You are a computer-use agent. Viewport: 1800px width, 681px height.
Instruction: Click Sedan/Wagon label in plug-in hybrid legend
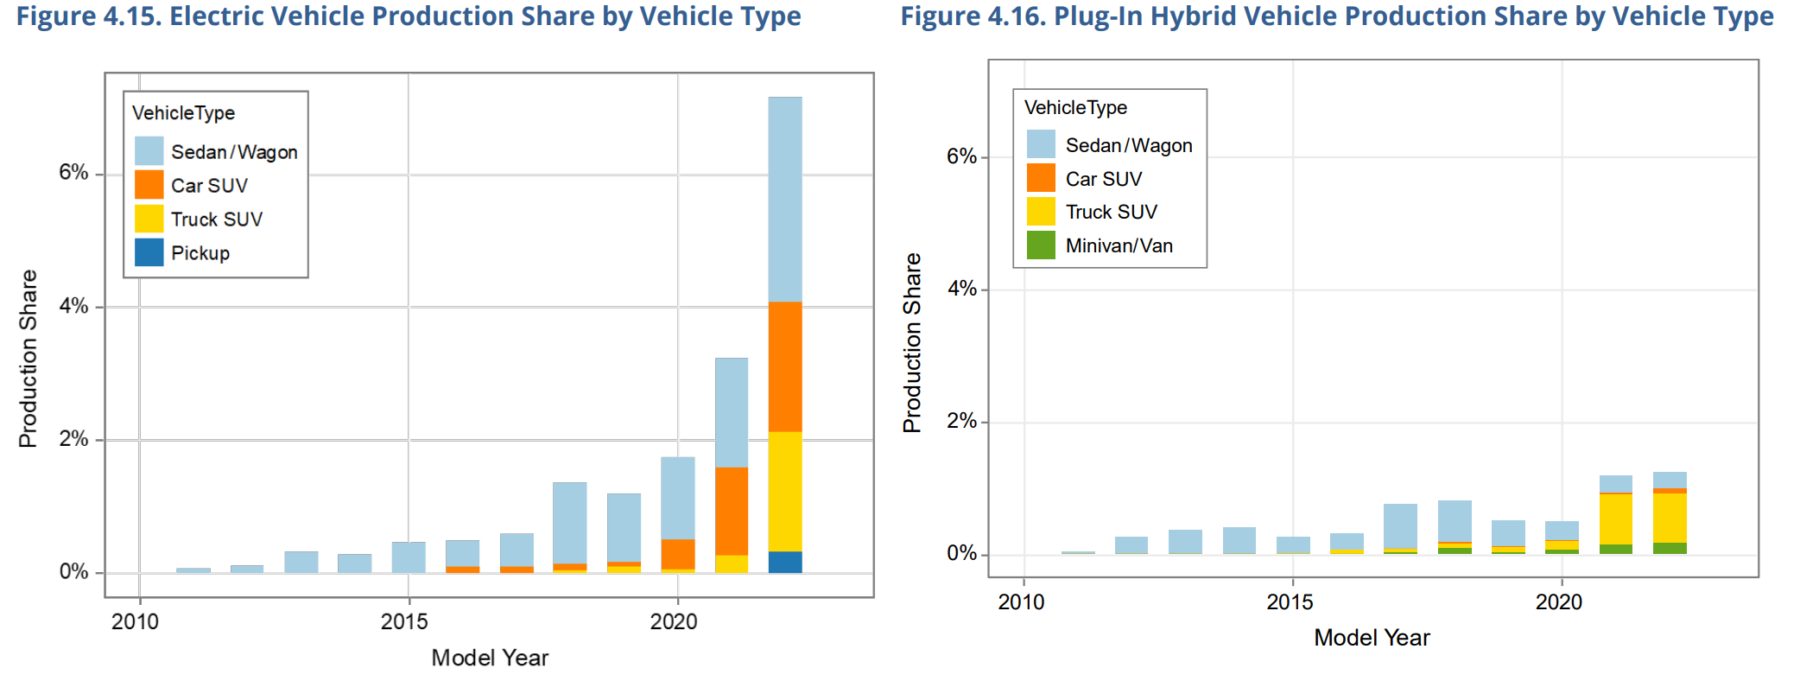pos(1128,145)
